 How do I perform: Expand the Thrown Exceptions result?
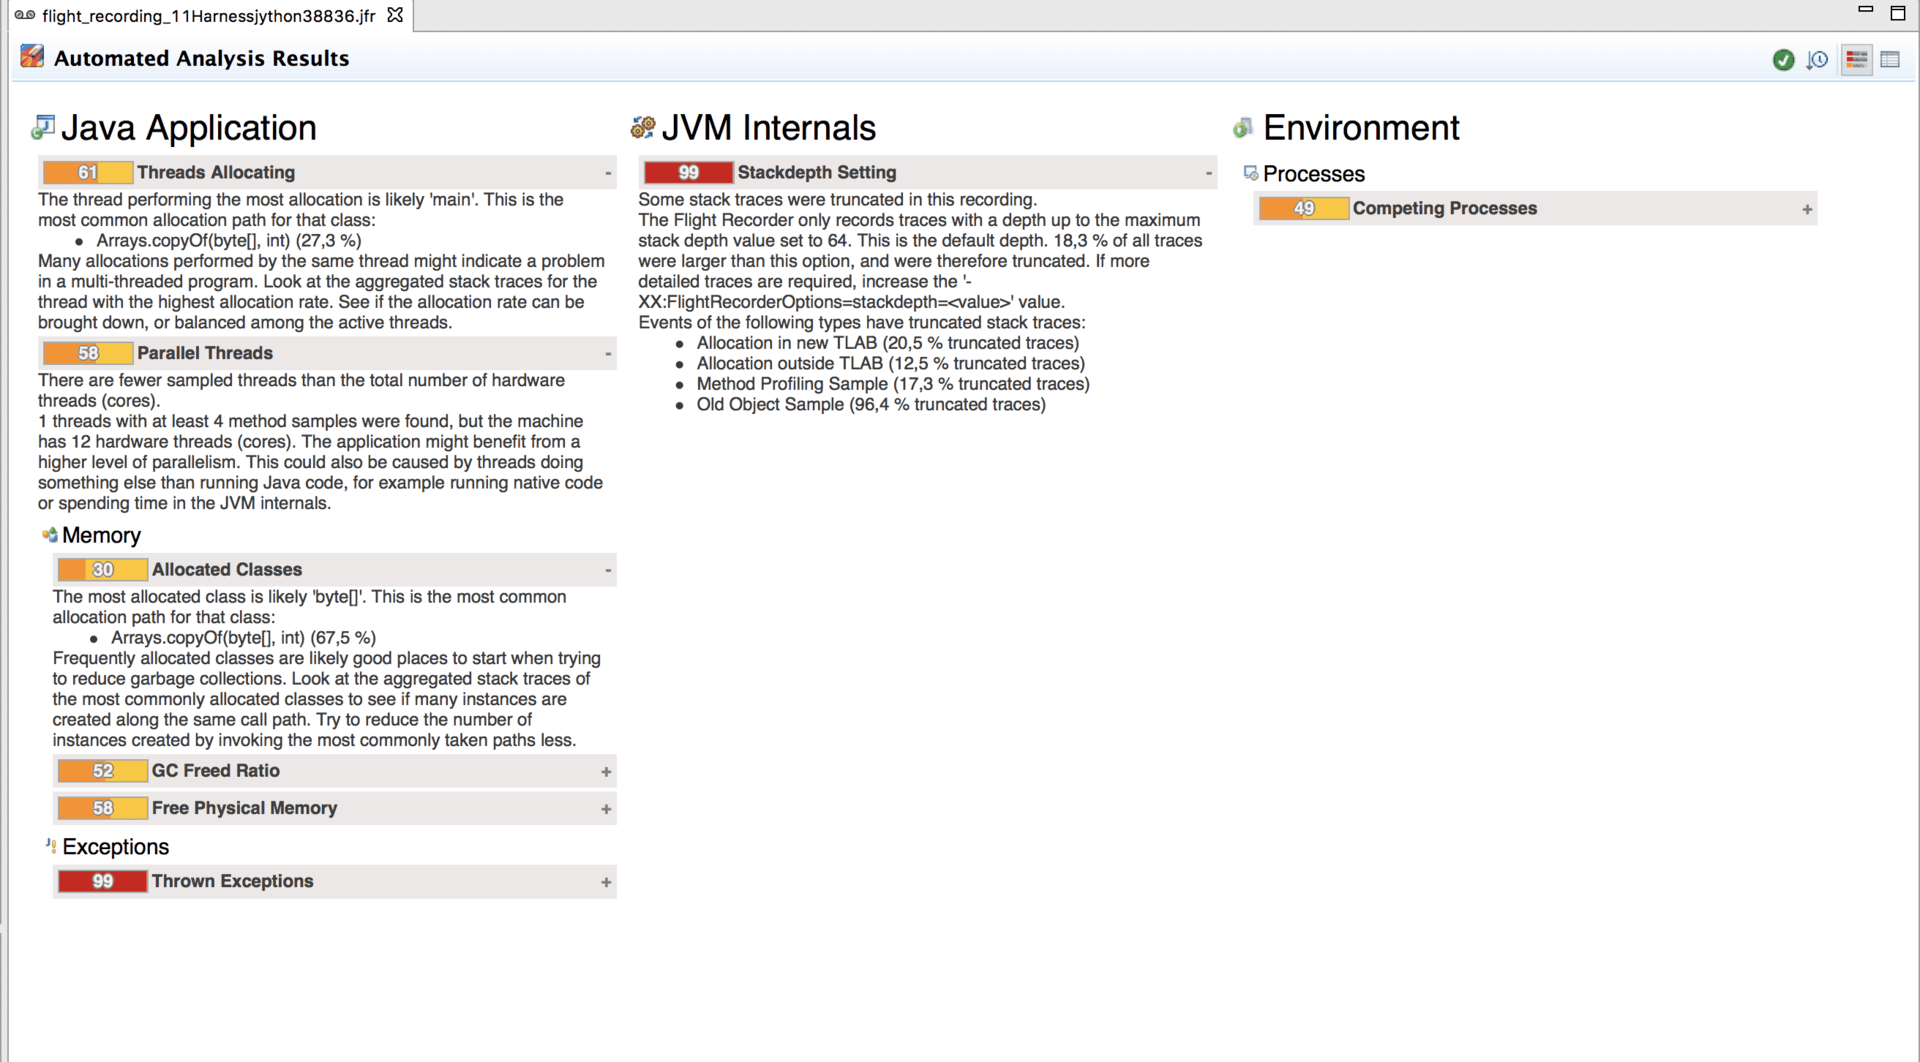pyautogui.click(x=606, y=882)
